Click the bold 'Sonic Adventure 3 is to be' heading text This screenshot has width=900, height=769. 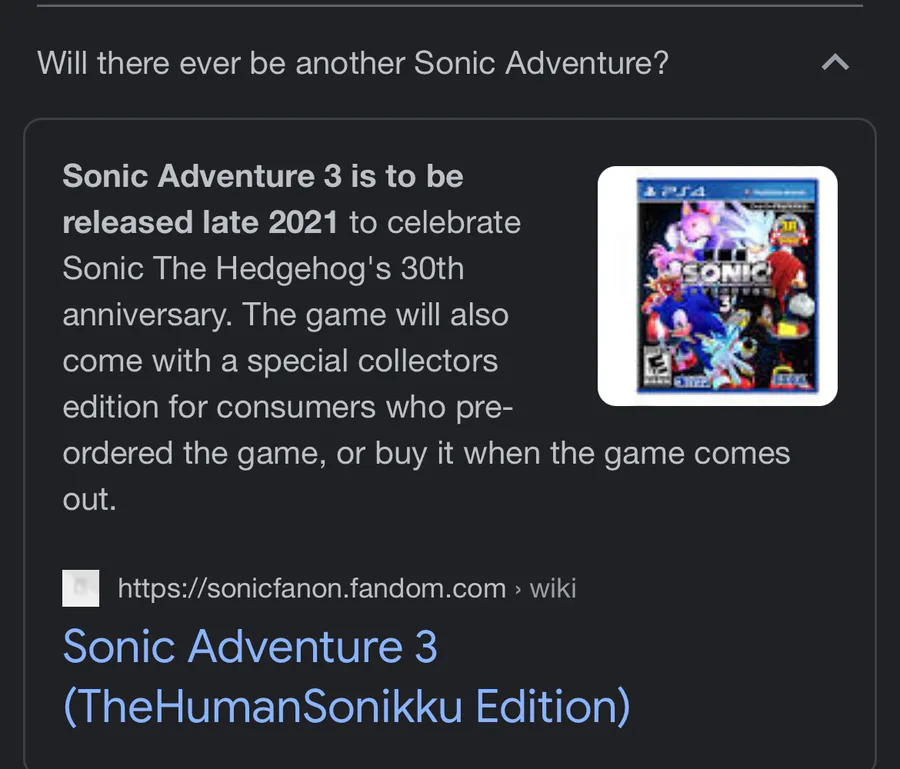pos(263,176)
